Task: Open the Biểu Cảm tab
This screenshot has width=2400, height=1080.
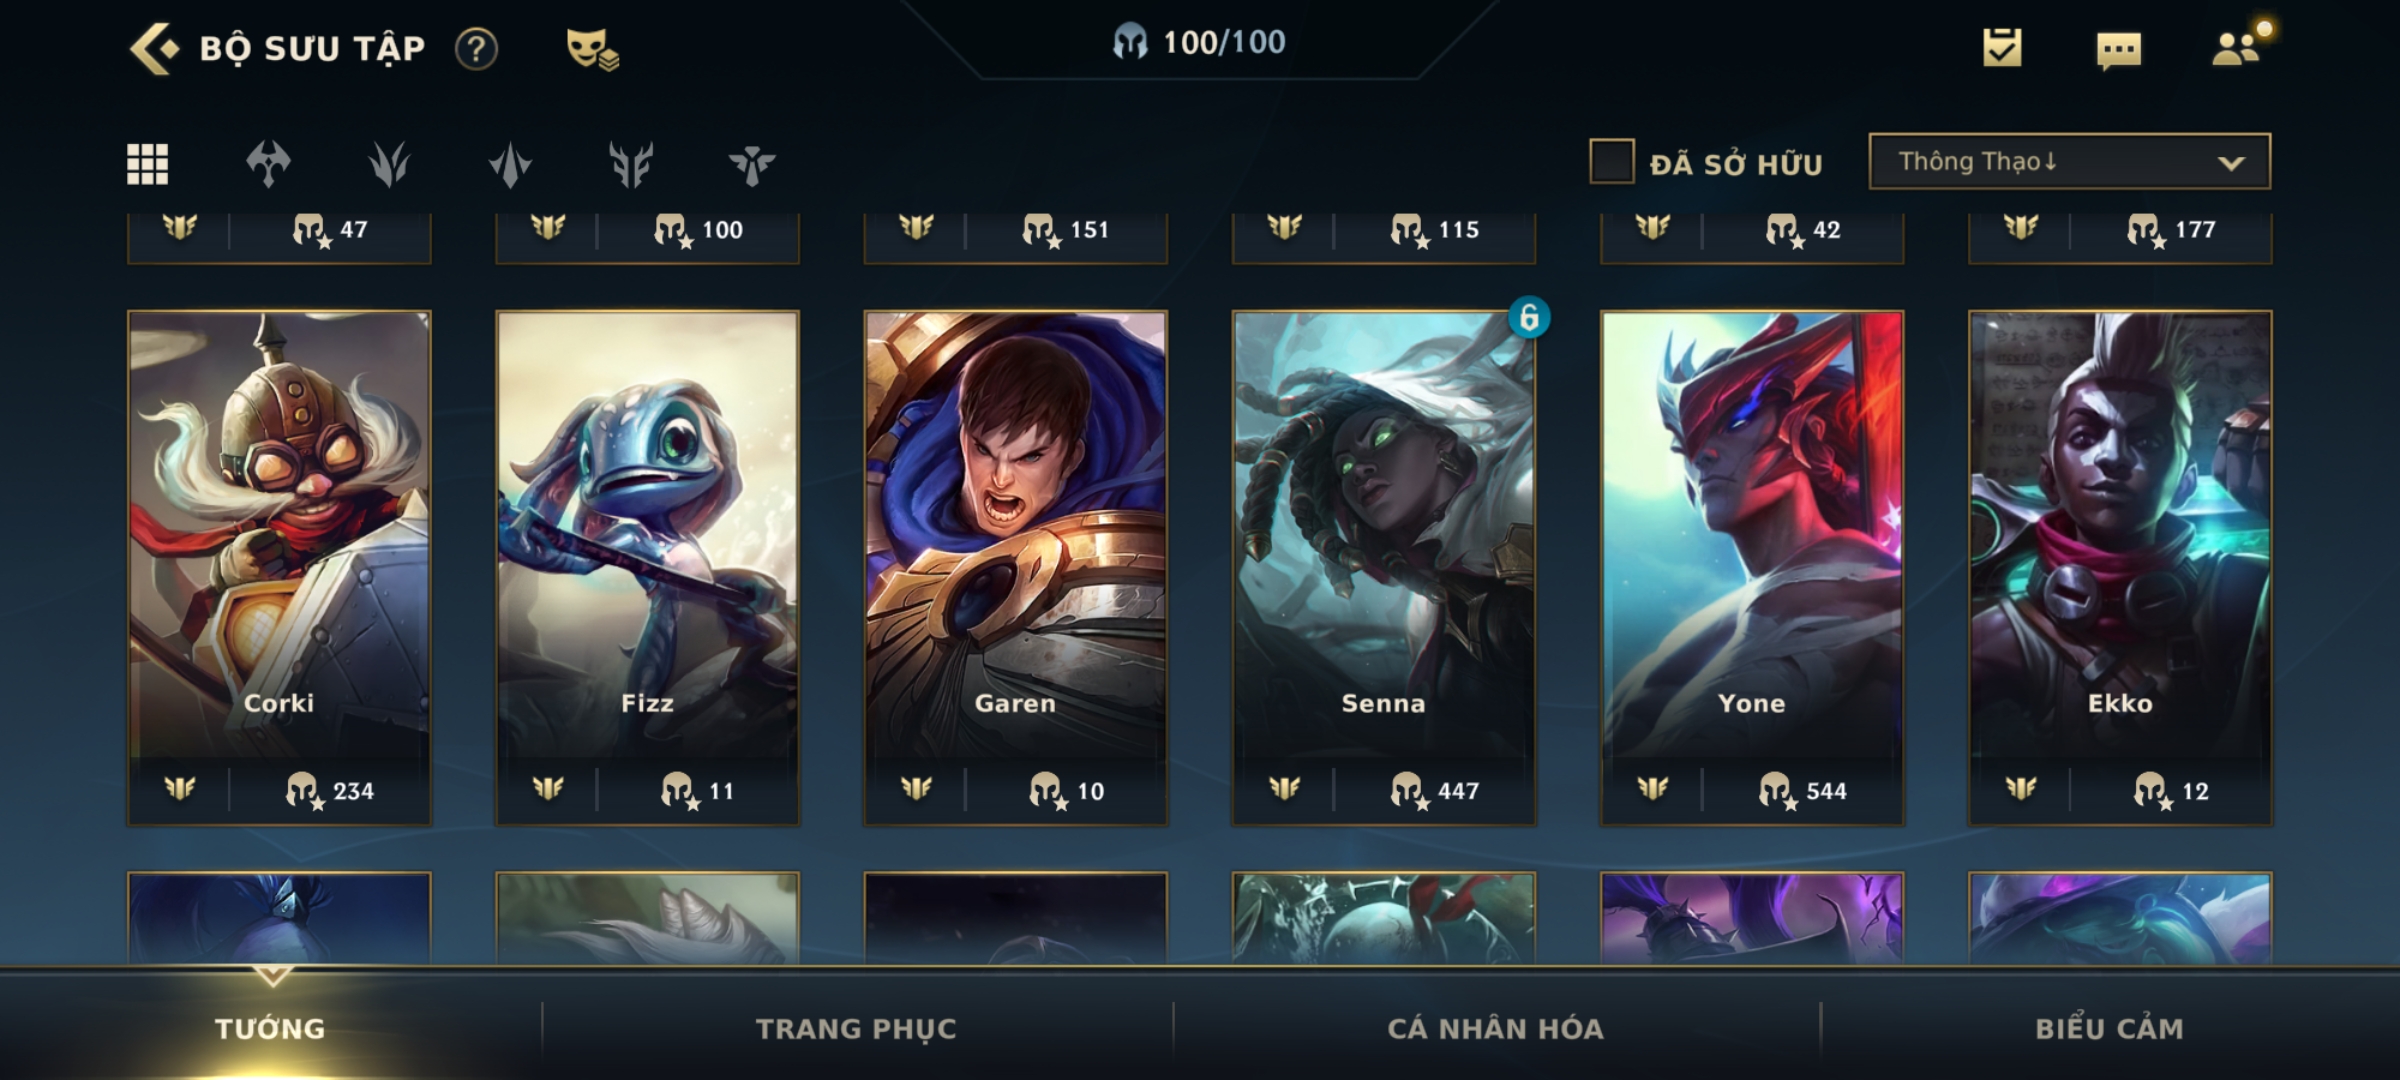Action: [2109, 1028]
